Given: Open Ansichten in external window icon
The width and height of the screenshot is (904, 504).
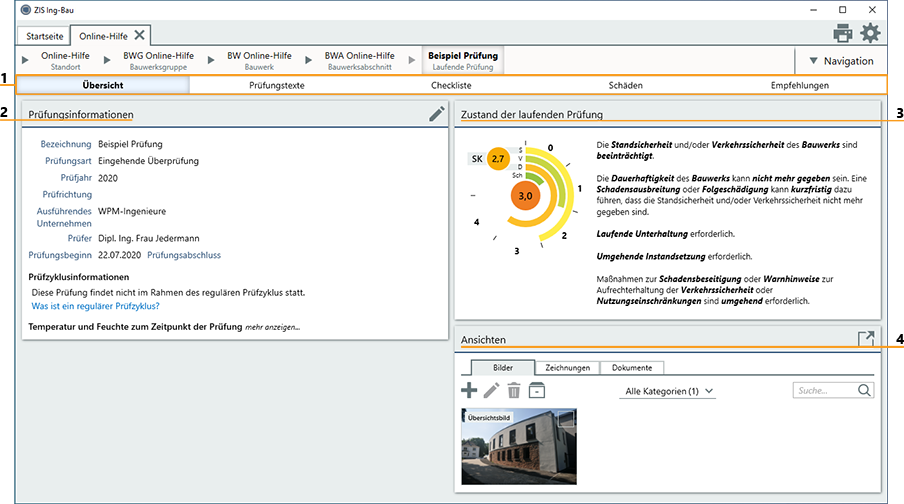Looking at the screenshot, I should 866,339.
